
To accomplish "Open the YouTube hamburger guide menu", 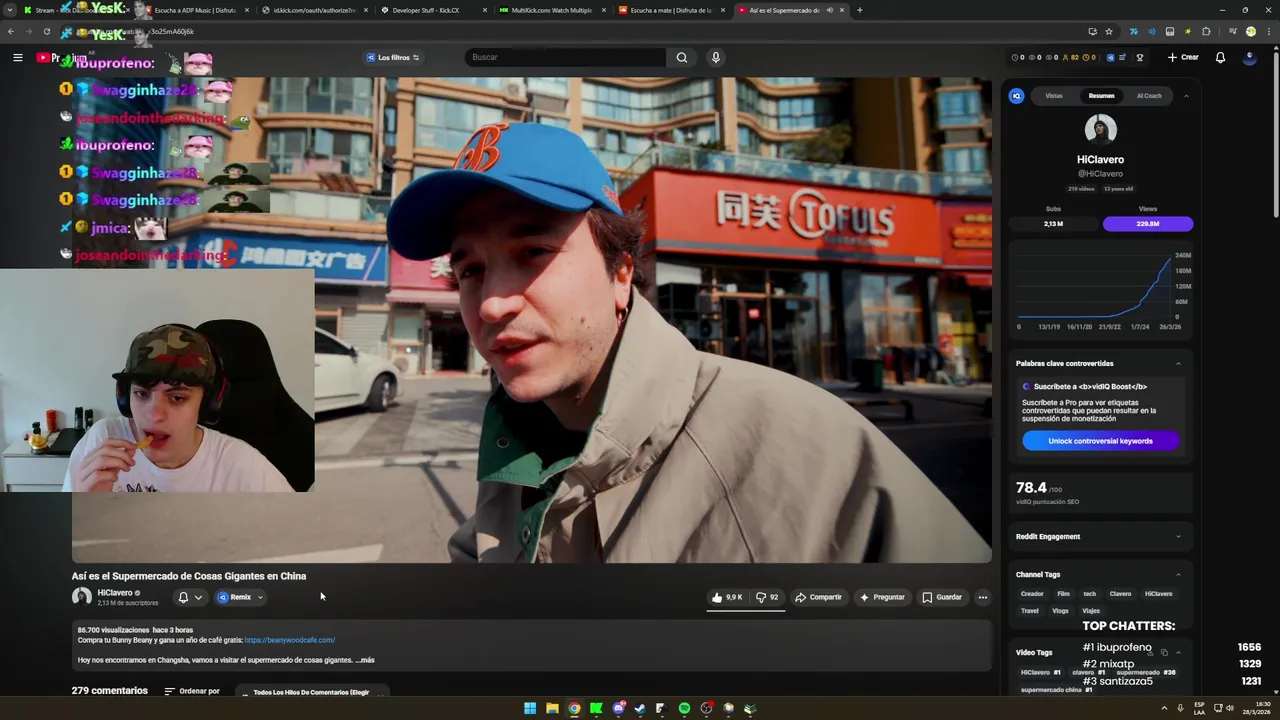I will [17, 57].
